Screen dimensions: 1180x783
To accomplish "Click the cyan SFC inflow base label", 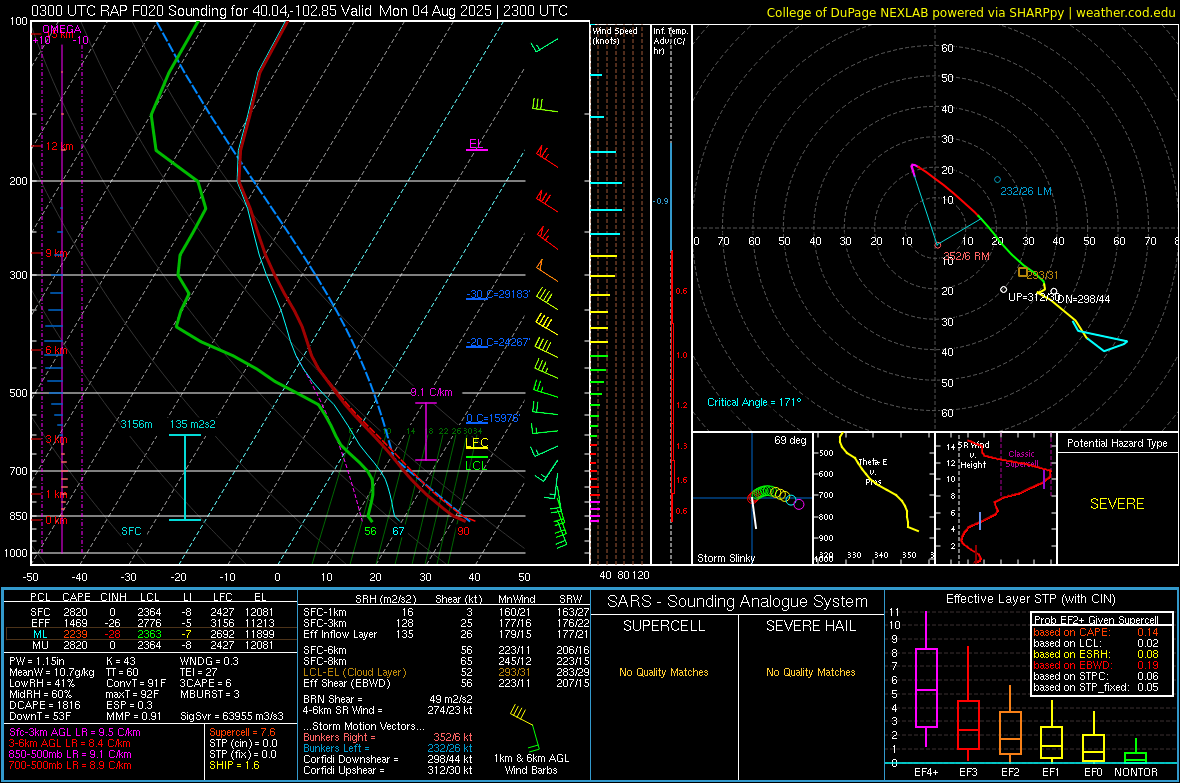I will (x=131, y=531).
